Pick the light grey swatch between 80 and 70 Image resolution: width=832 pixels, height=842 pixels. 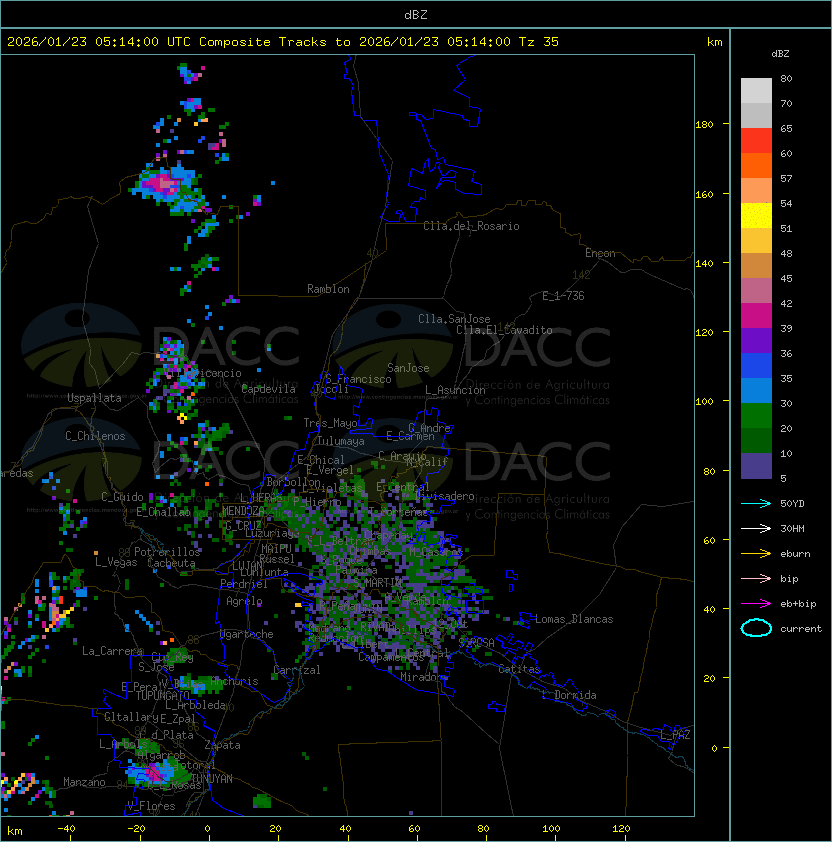[x=756, y=91]
